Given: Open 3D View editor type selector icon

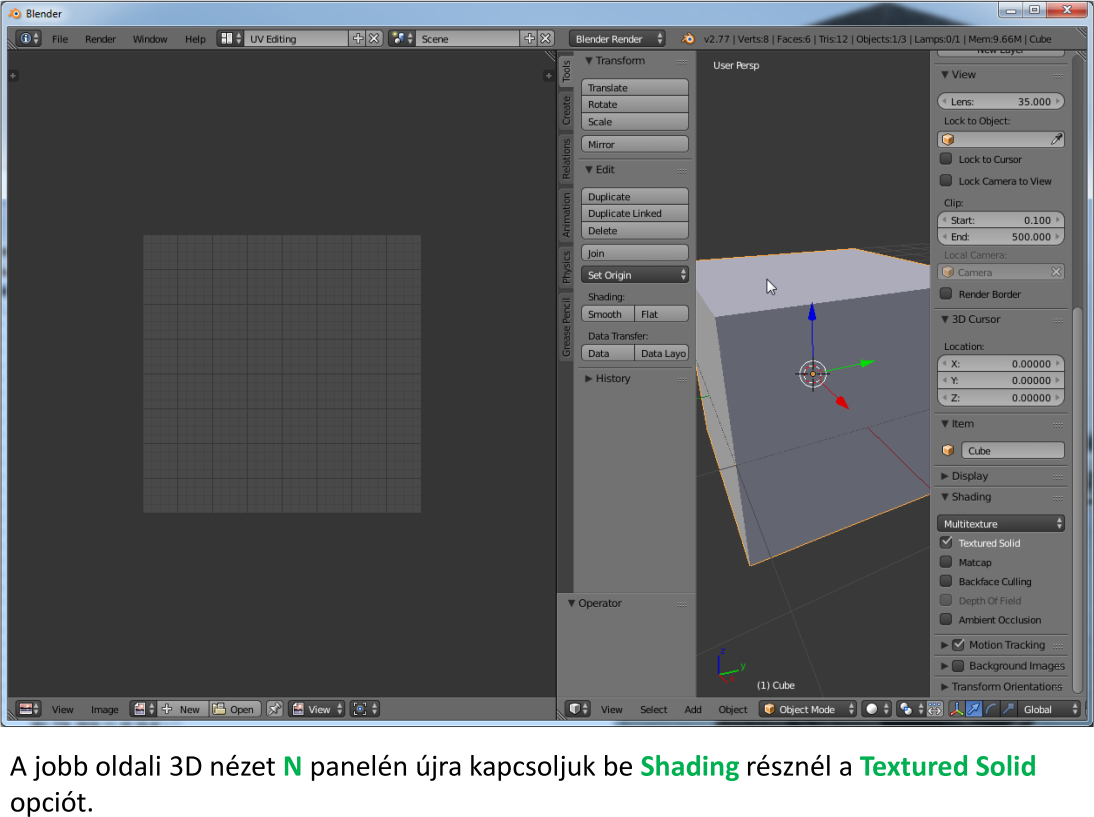Looking at the screenshot, I should (578, 709).
